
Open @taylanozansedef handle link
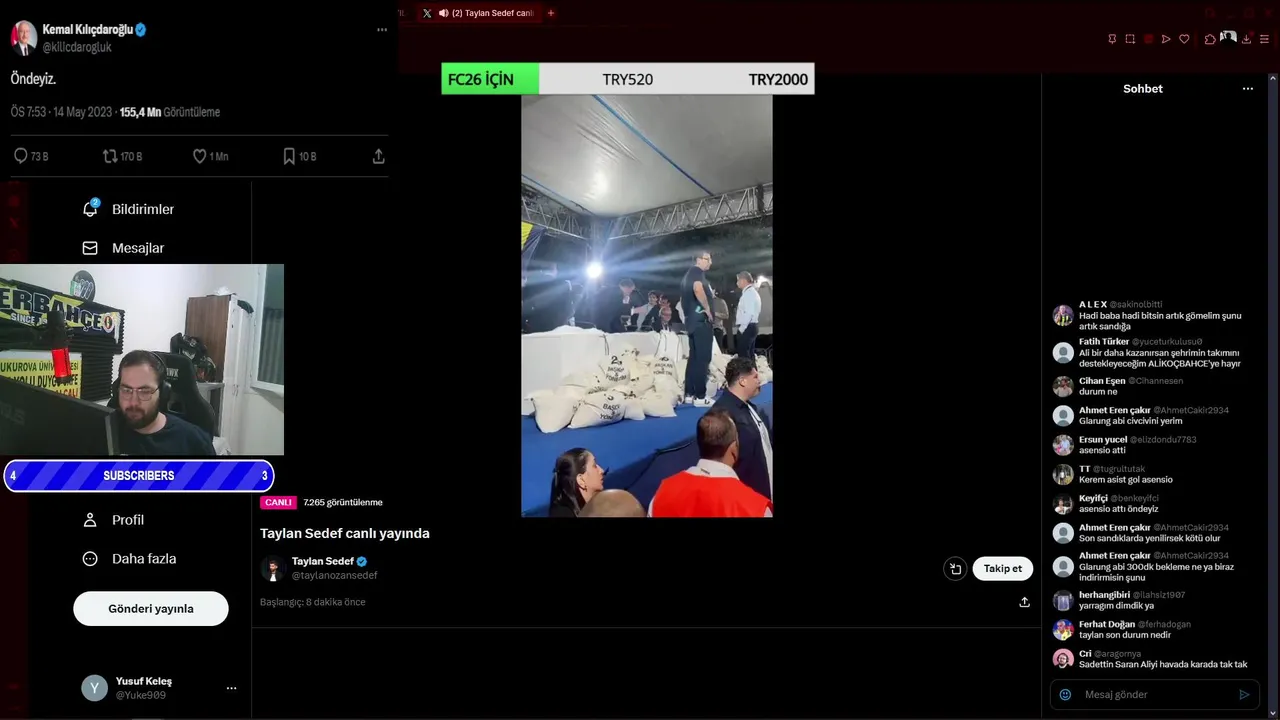335,575
